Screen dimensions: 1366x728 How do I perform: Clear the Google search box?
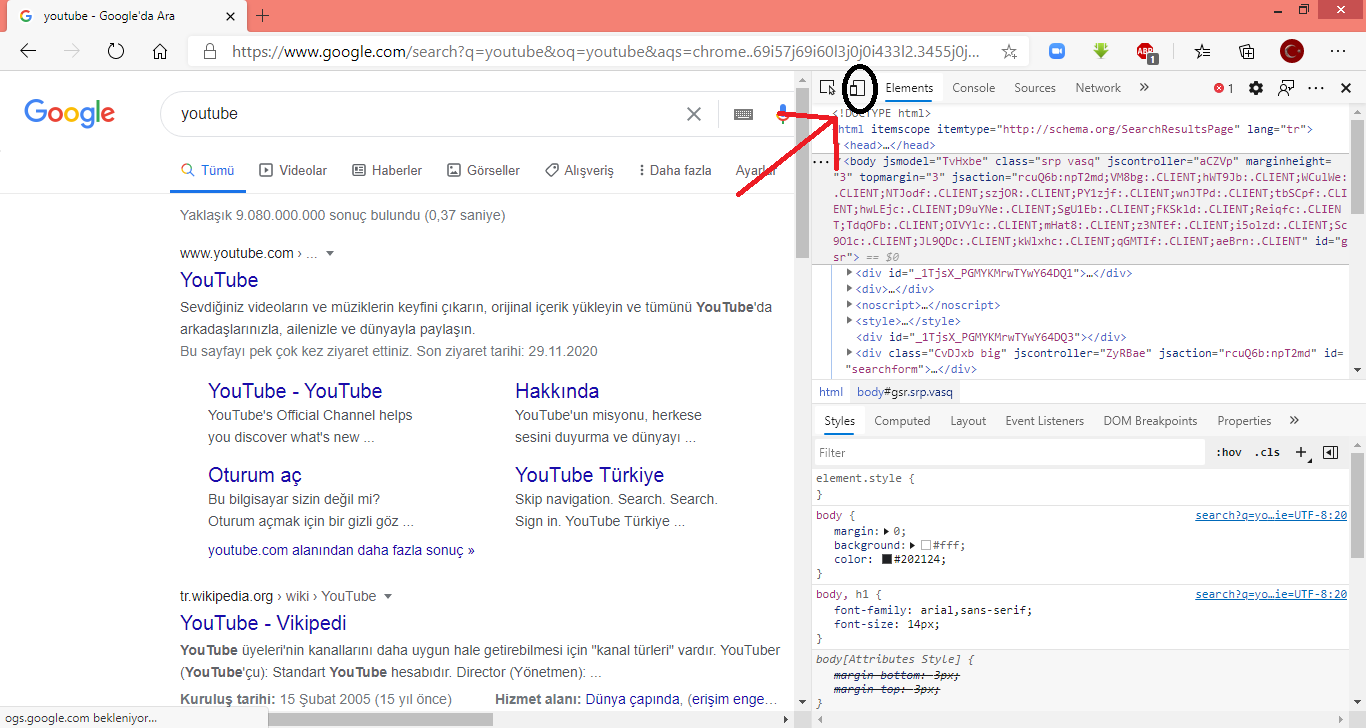coord(693,114)
